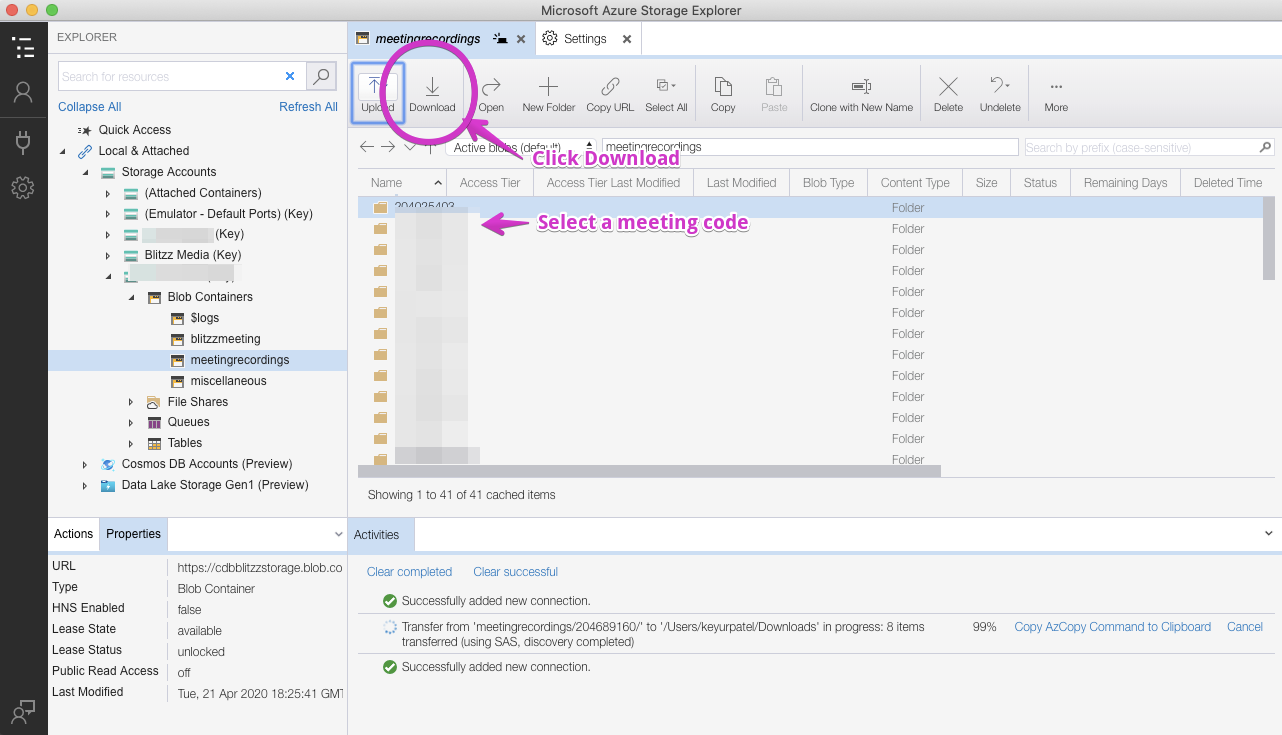
Task: Sort by Last Modified column header
Action: click(x=741, y=183)
